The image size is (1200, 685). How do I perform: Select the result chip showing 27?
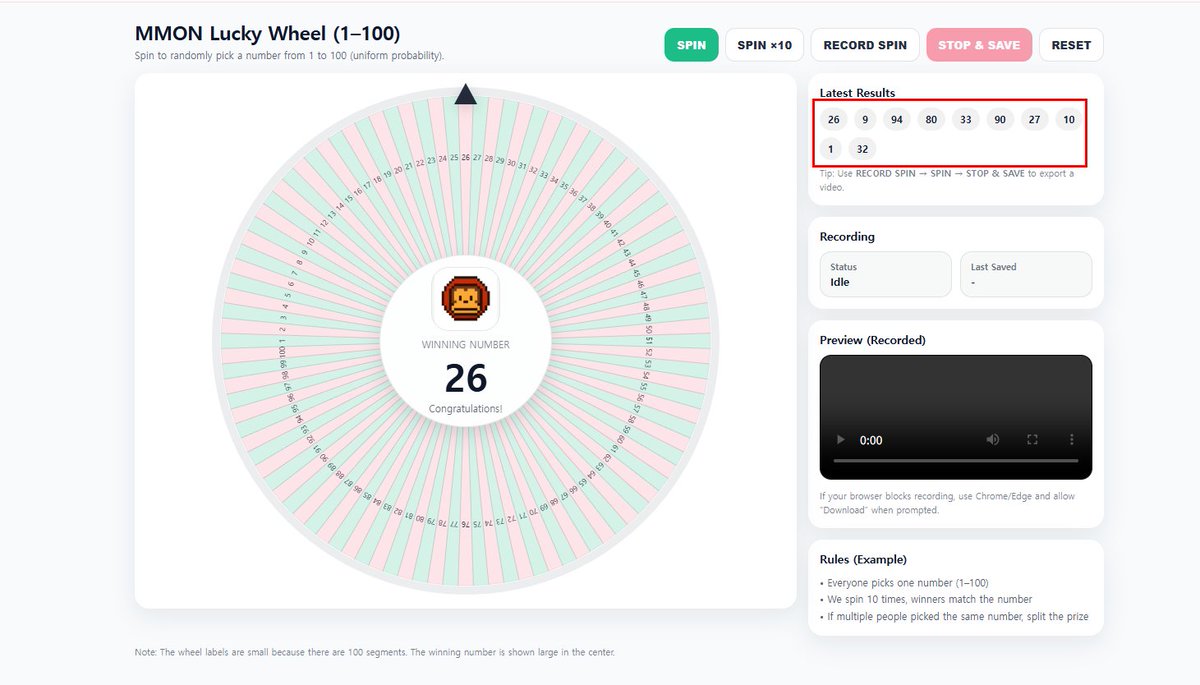click(1034, 120)
